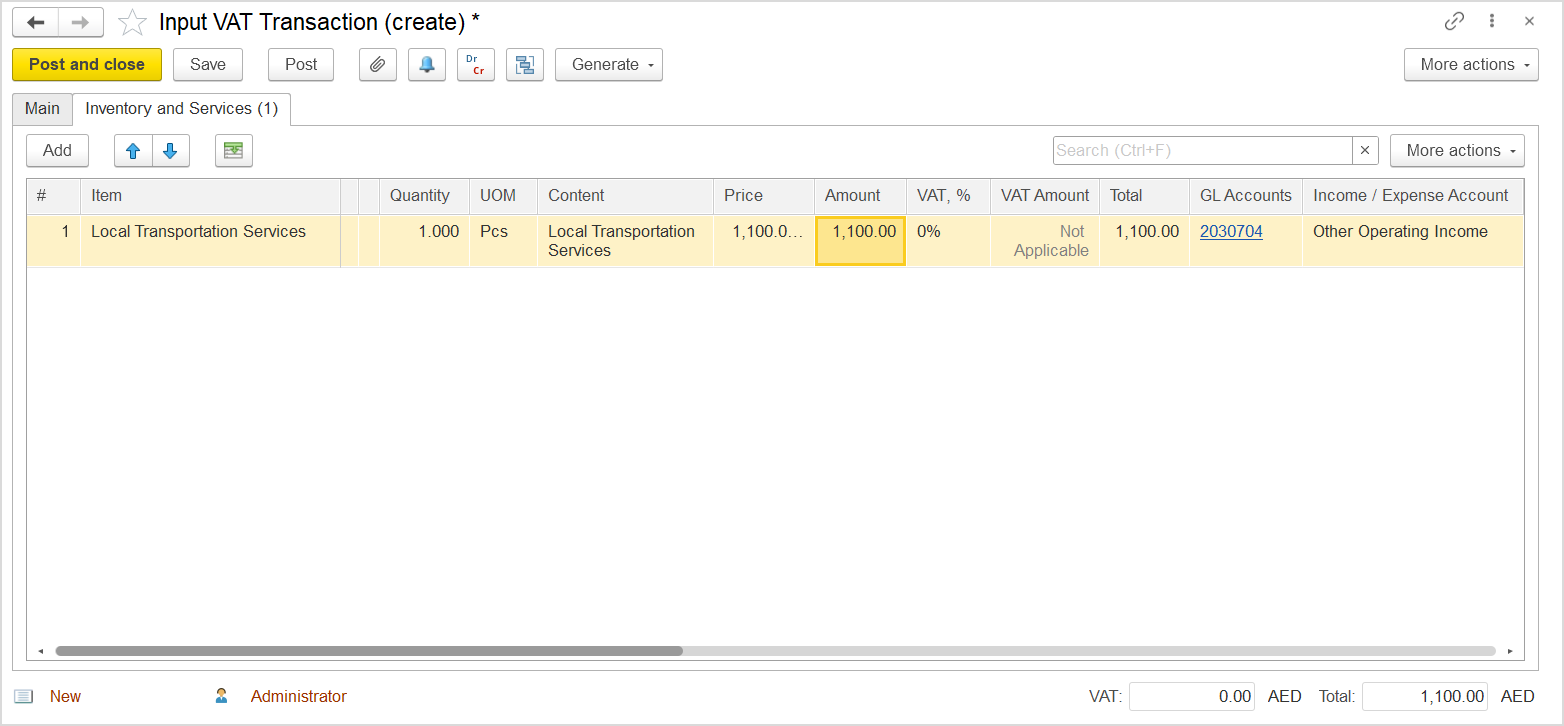
Task: Open top More actions dropdown
Action: [1471, 65]
